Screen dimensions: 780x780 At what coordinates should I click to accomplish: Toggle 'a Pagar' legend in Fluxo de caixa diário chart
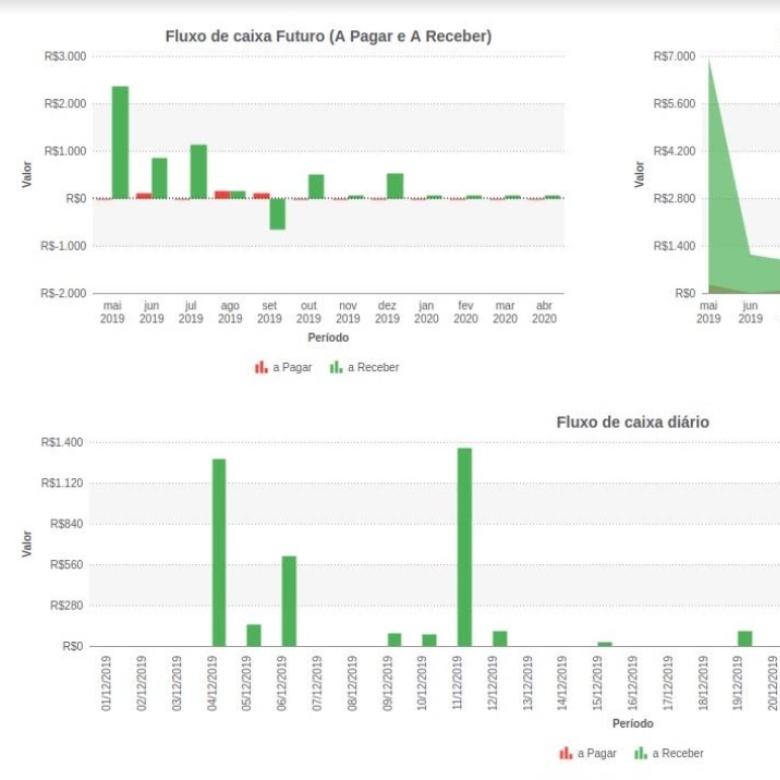coord(587,754)
